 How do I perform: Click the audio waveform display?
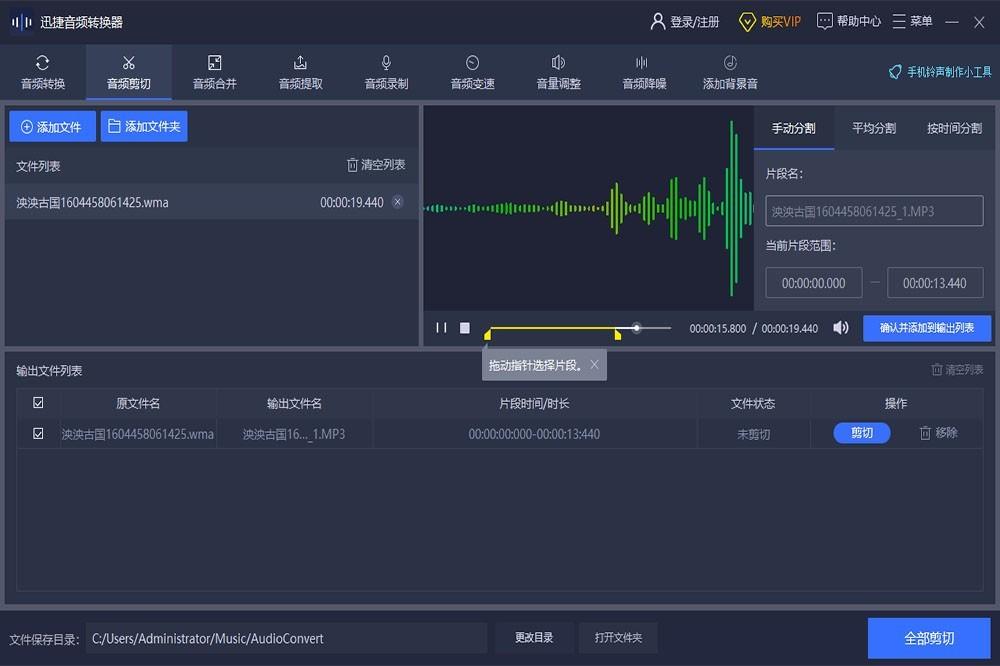coord(588,209)
